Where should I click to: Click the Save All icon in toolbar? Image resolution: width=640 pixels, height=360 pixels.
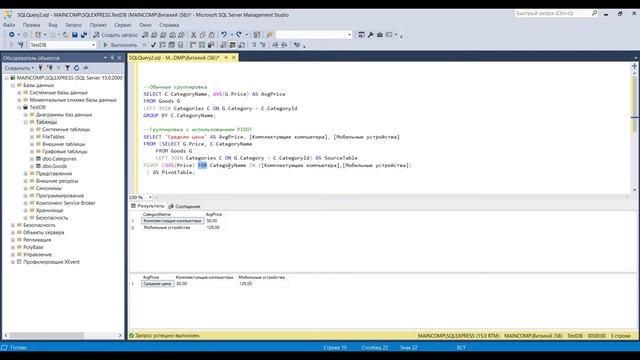(84, 35)
